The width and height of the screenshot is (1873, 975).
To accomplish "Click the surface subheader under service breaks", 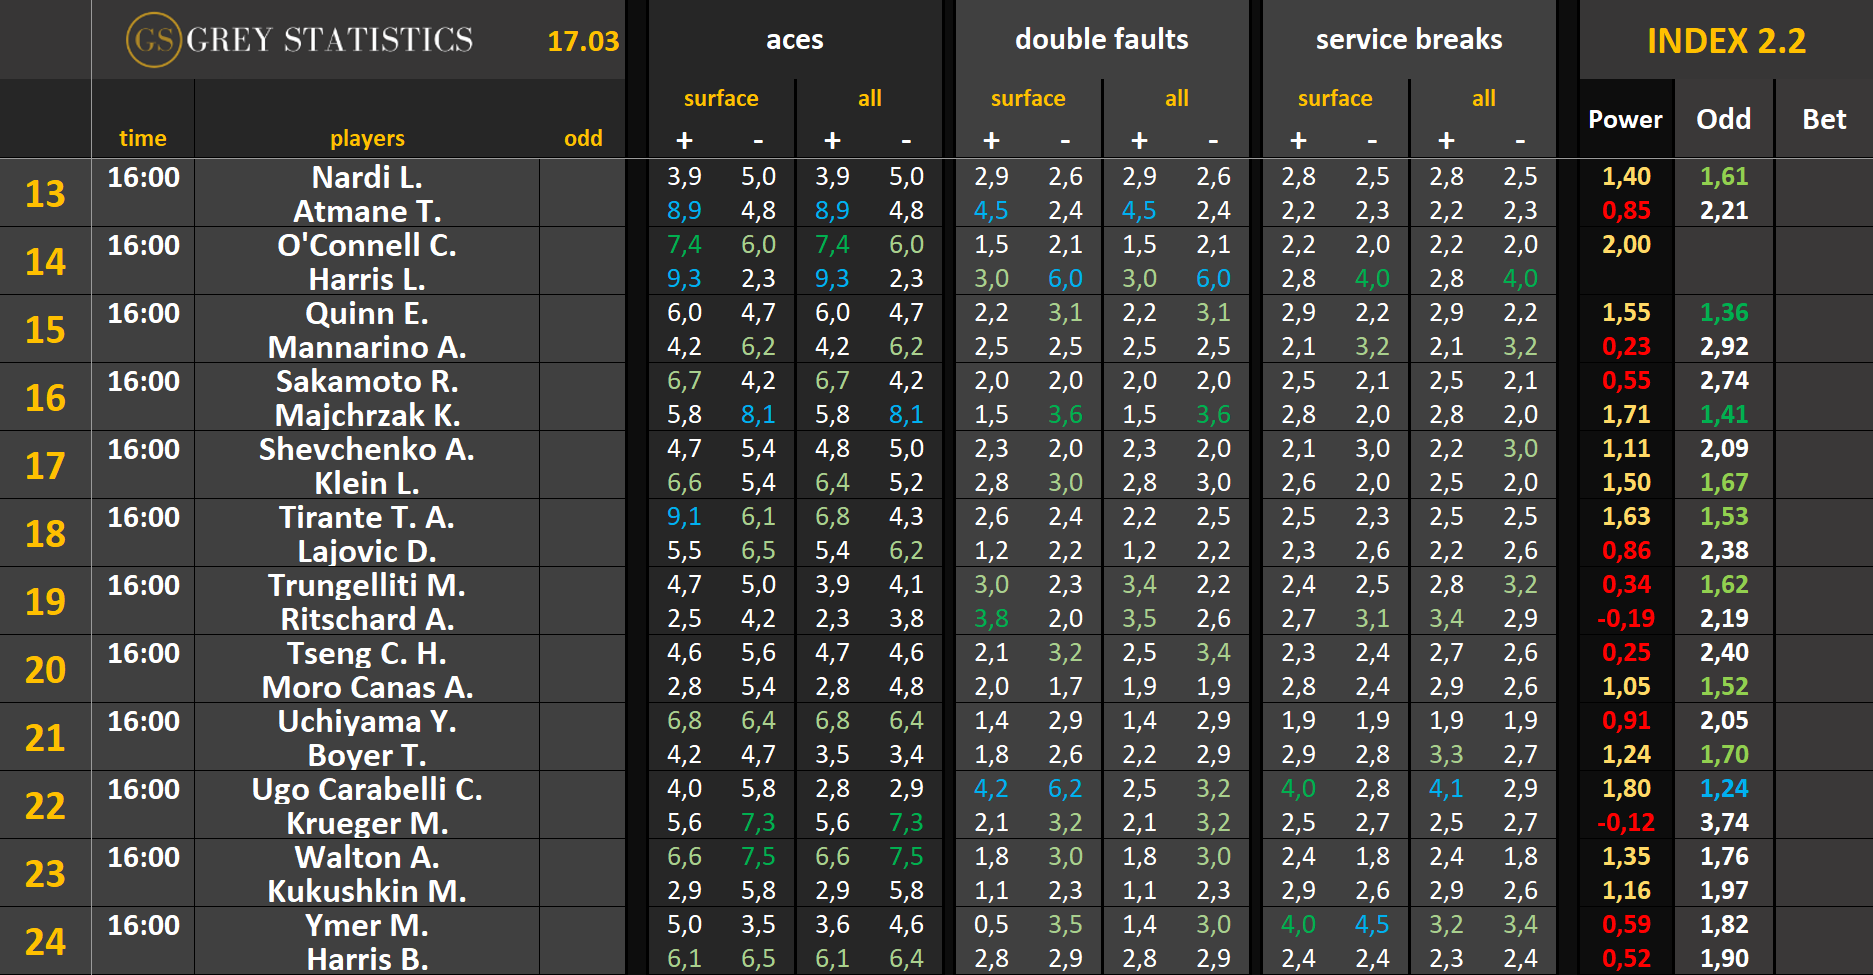I will pyautogui.click(x=1335, y=98).
